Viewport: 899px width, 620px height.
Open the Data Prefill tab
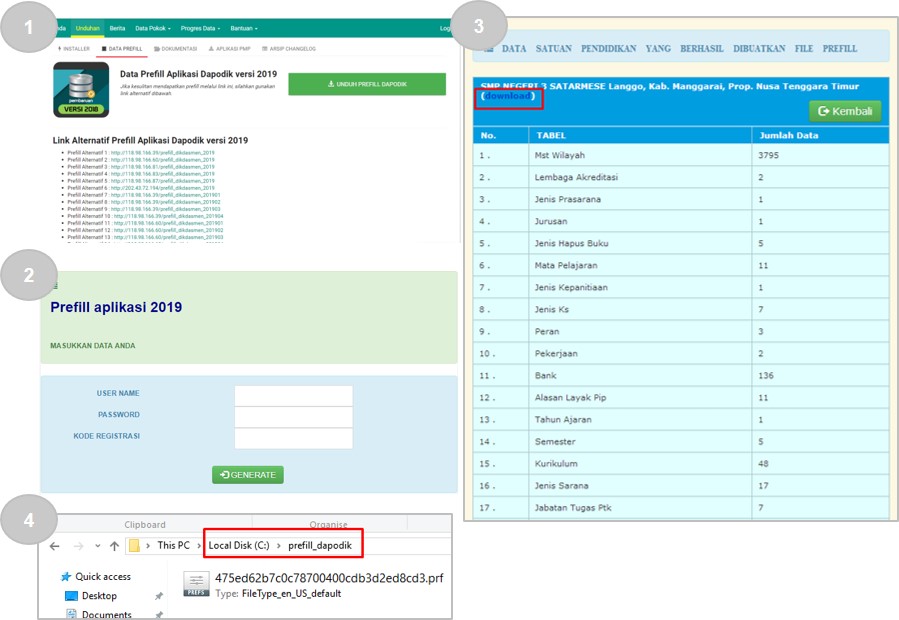[122, 49]
